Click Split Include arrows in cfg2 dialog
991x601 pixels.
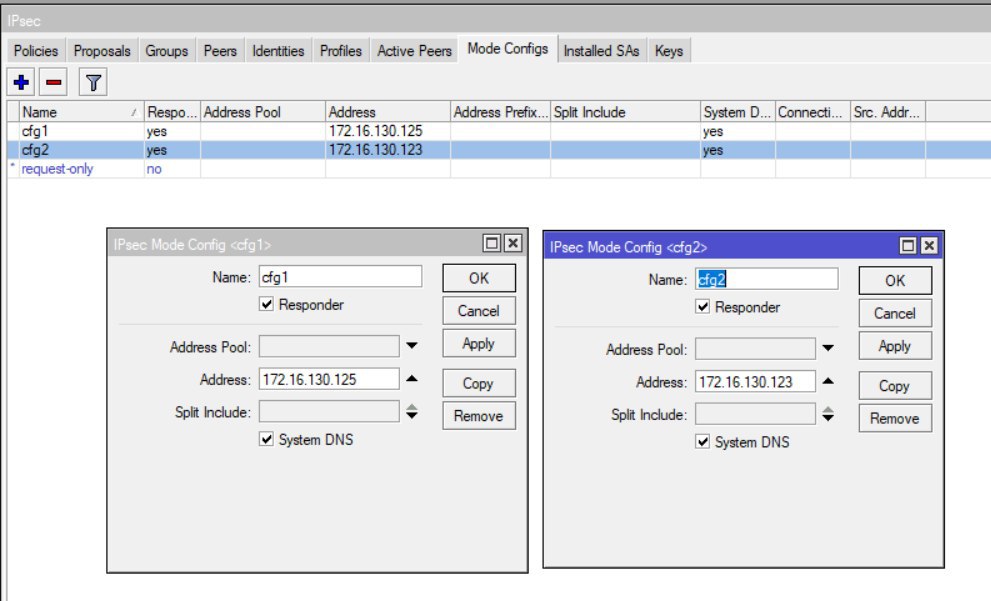(828, 414)
